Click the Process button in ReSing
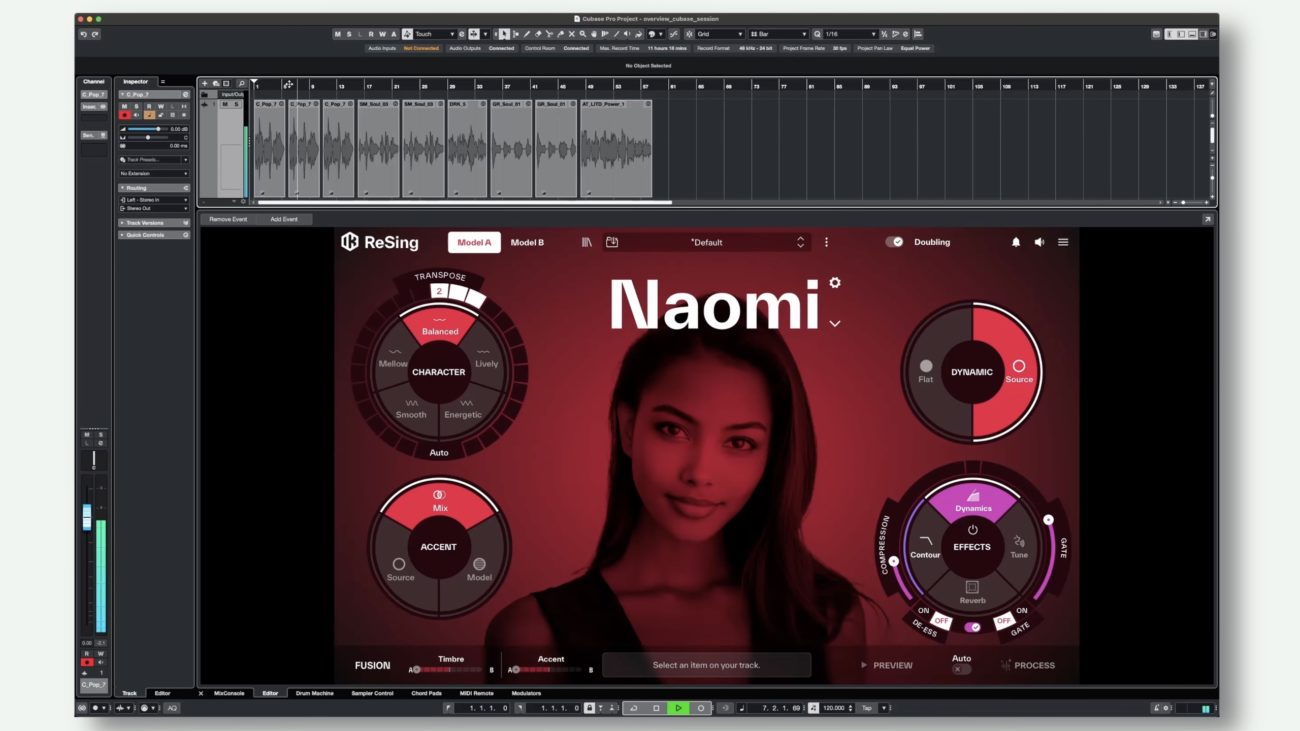 (x=1027, y=665)
